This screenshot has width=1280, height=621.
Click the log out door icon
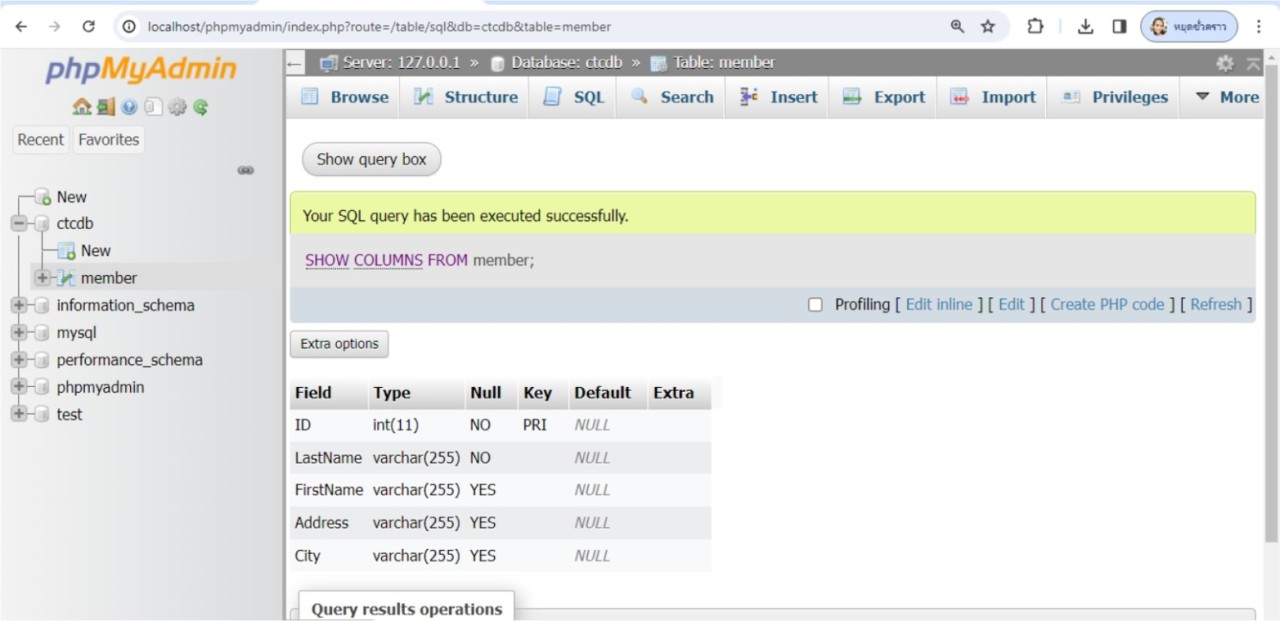(x=105, y=107)
